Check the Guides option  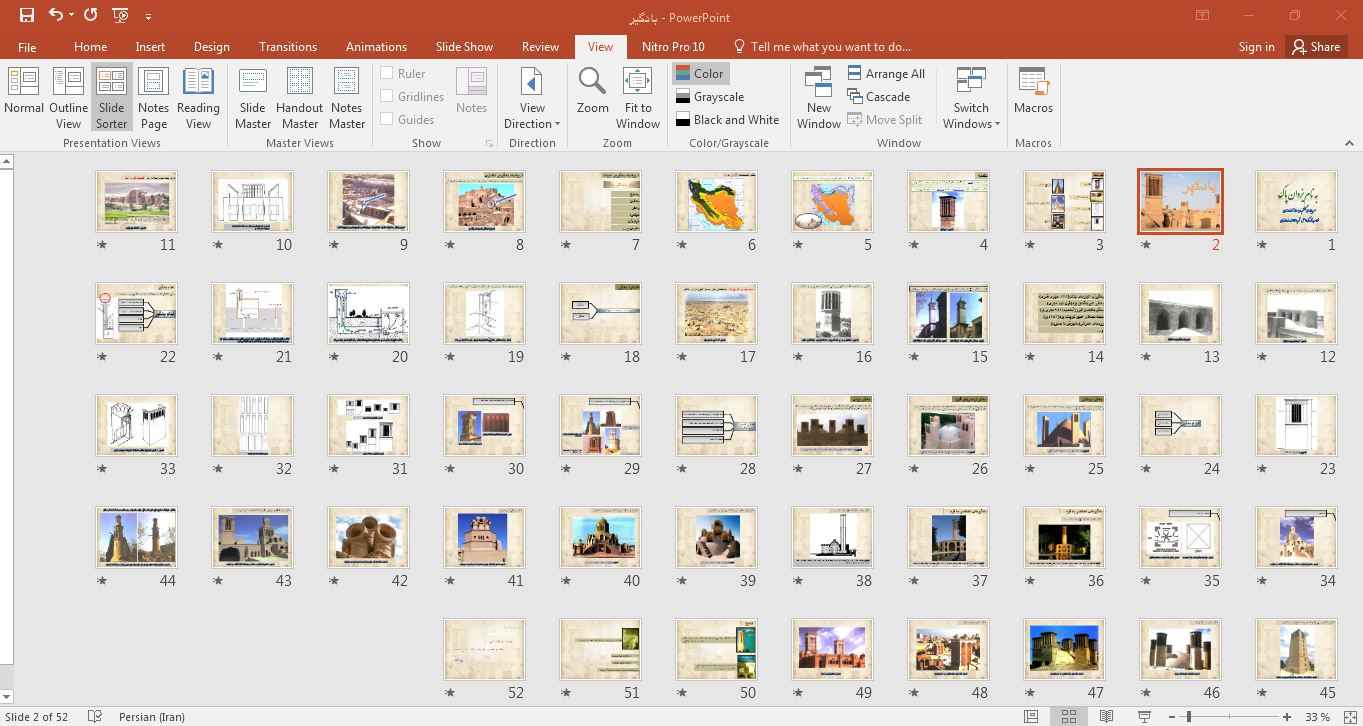coord(387,119)
